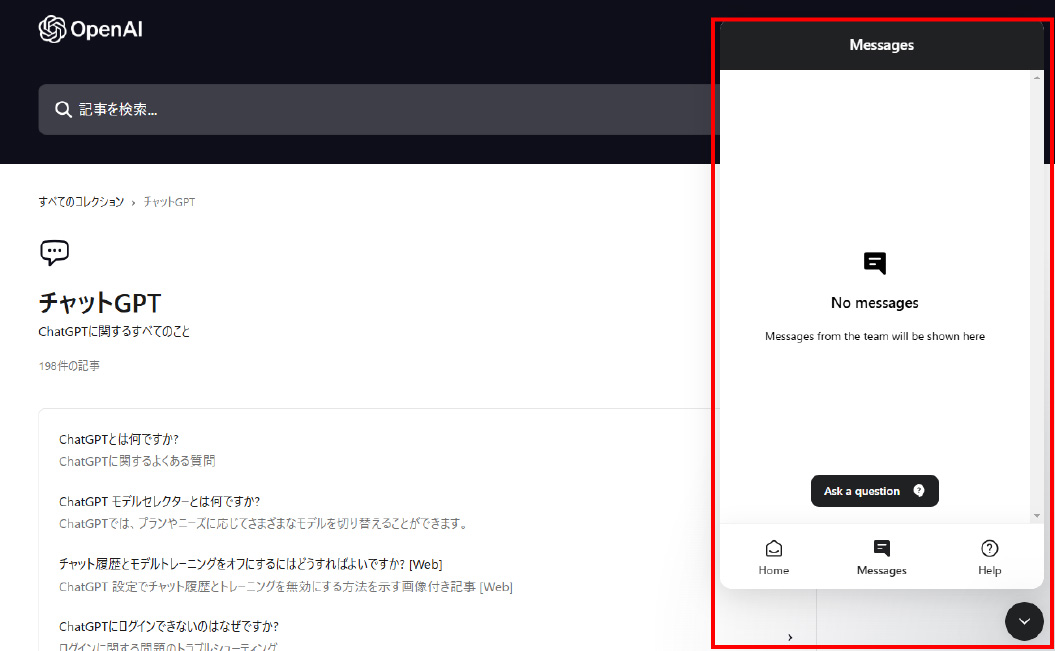Click the Ask a question button
Image resolution: width=1055 pixels, height=651 pixels.
875,491
